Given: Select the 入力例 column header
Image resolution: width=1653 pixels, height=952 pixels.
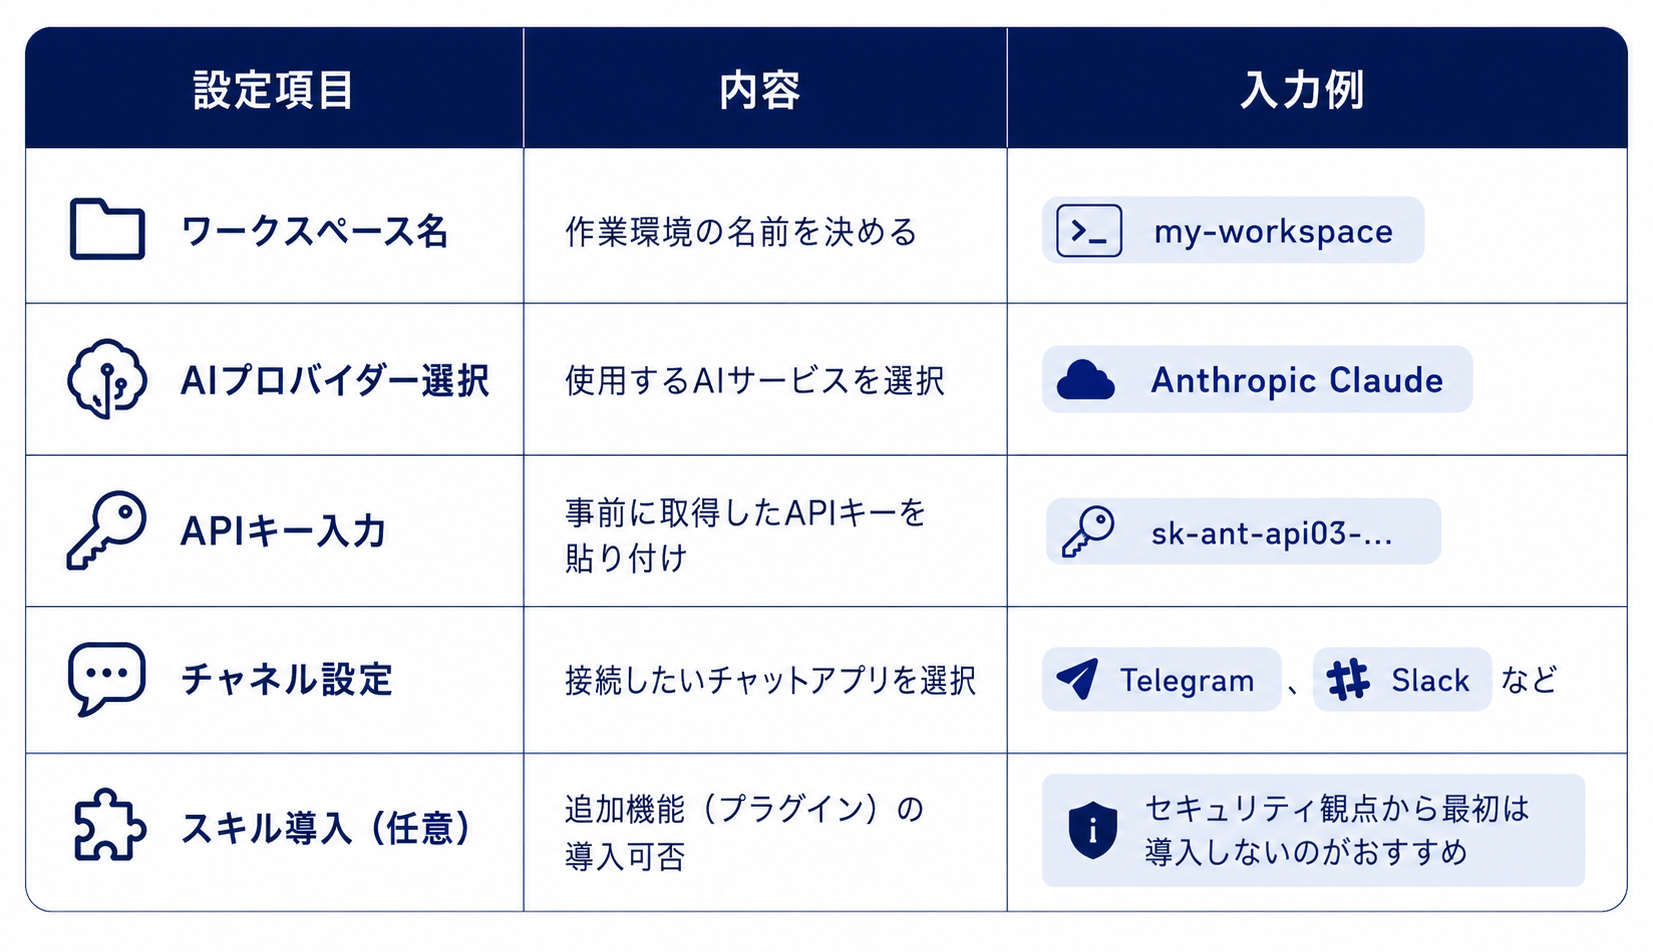Looking at the screenshot, I should 1302,90.
